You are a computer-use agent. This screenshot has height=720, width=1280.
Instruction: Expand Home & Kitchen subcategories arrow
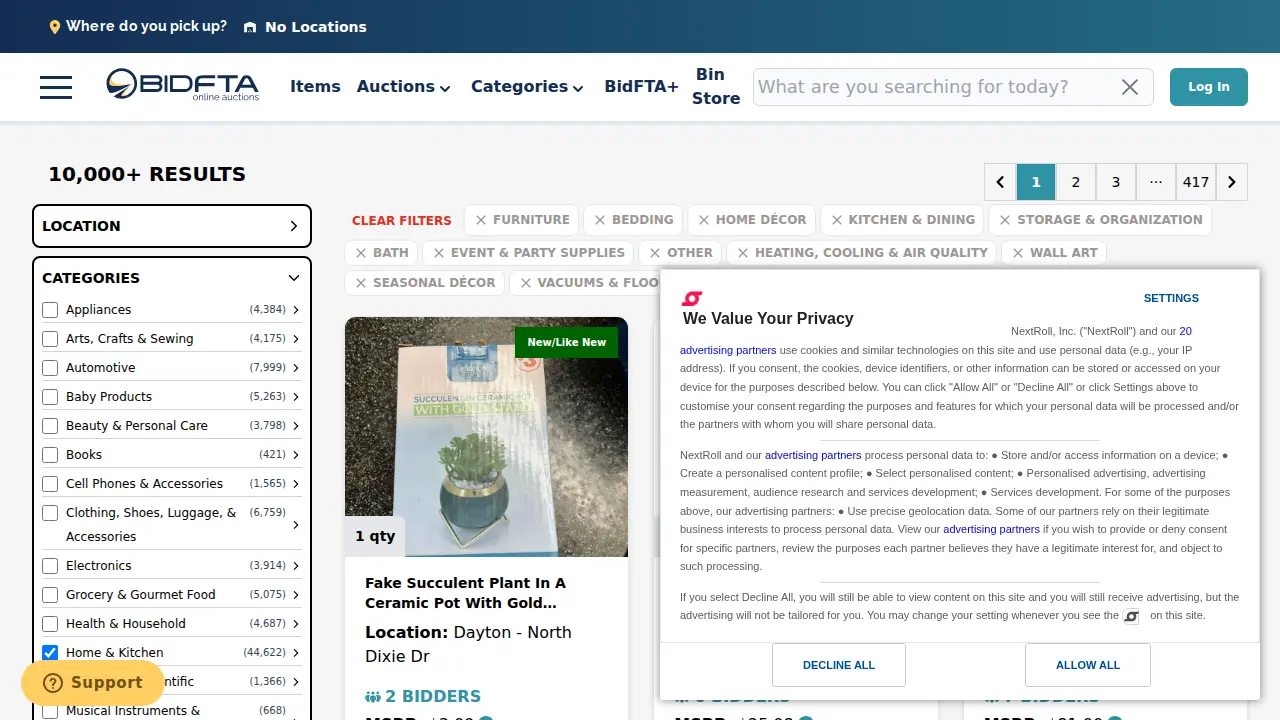click(x=296, y=654)
